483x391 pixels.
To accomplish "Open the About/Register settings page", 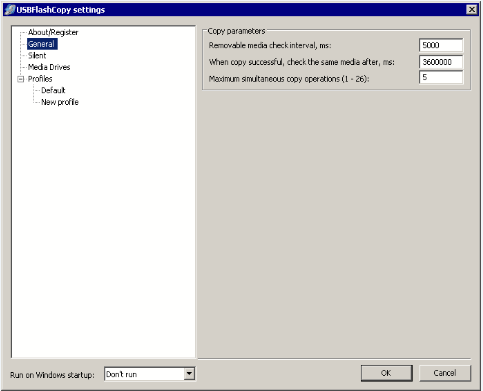I will pos(53,32).
